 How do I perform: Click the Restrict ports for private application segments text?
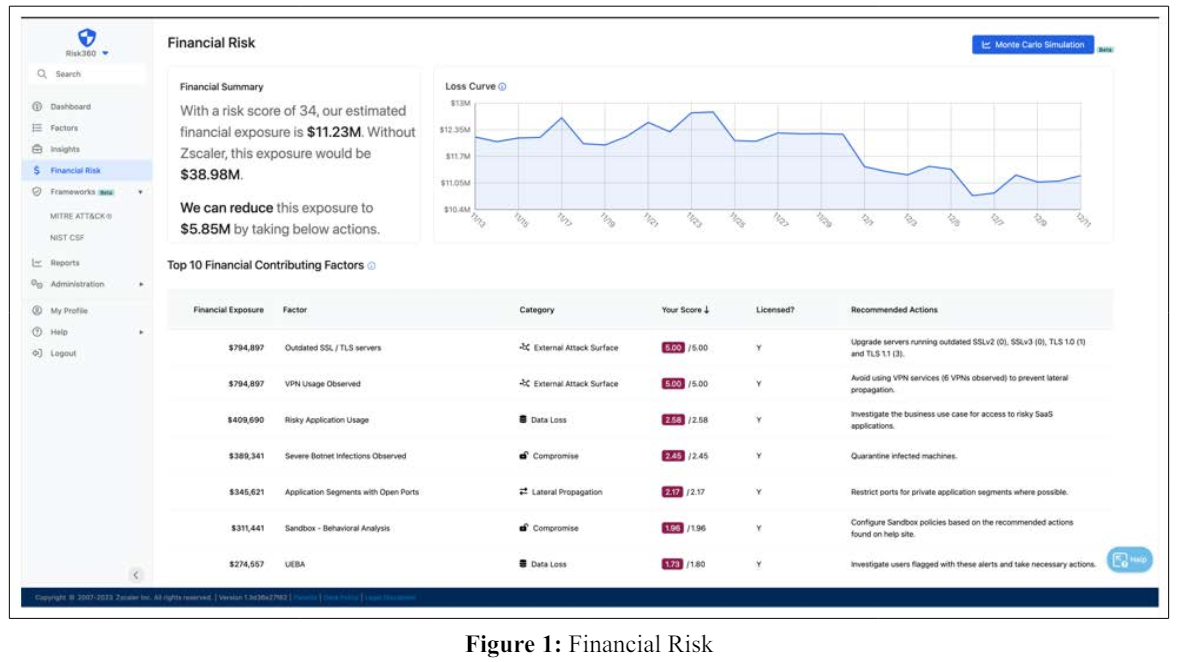coord(959,492)
